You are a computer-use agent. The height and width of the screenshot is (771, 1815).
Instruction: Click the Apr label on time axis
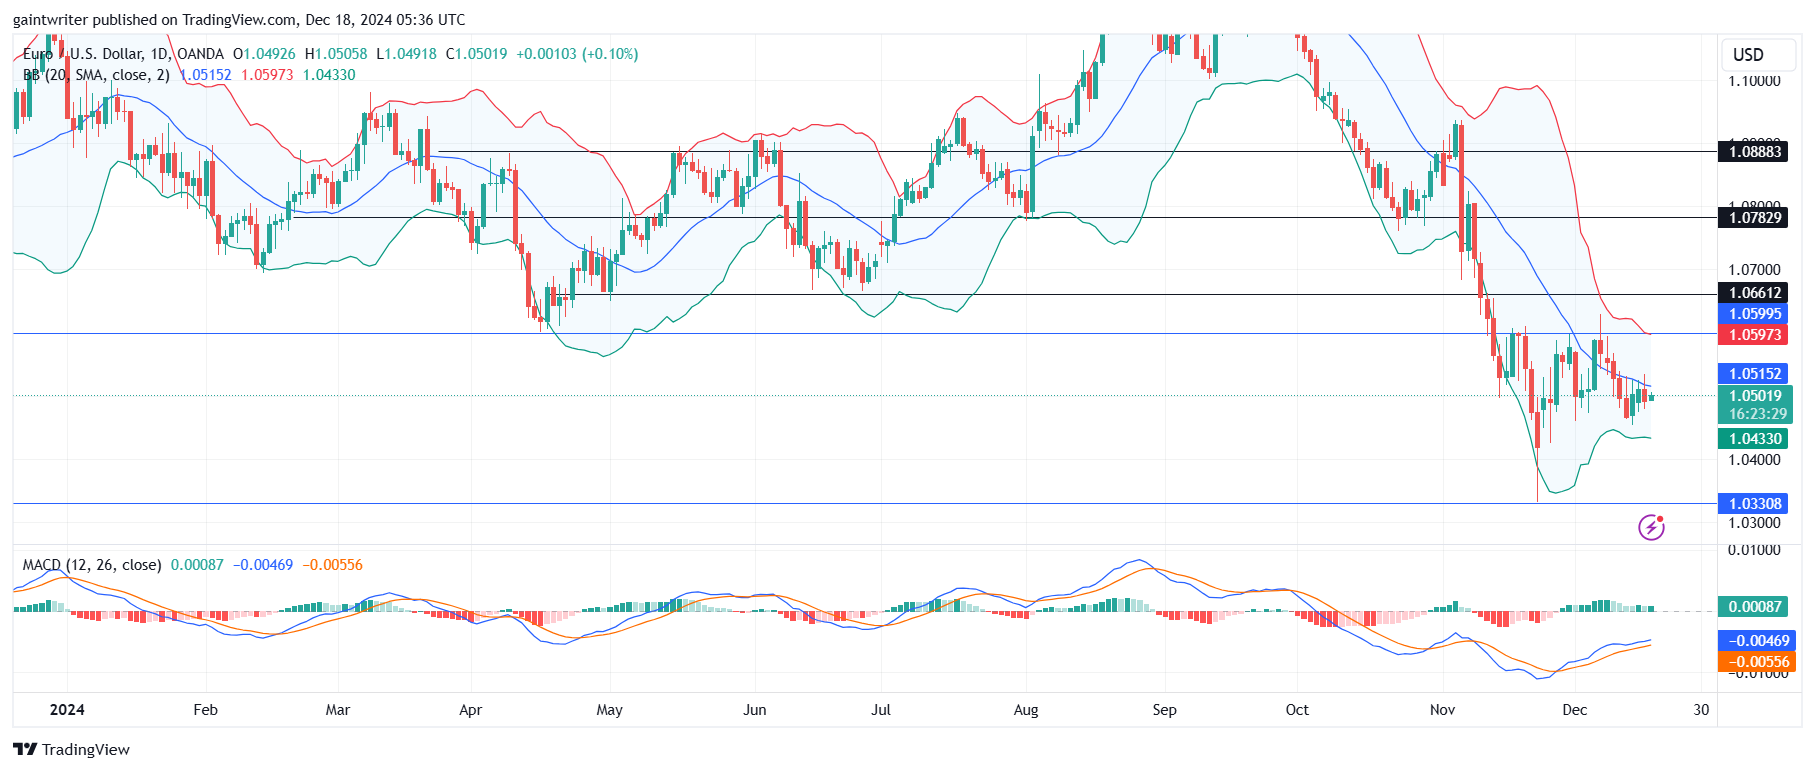pos(470,710)
